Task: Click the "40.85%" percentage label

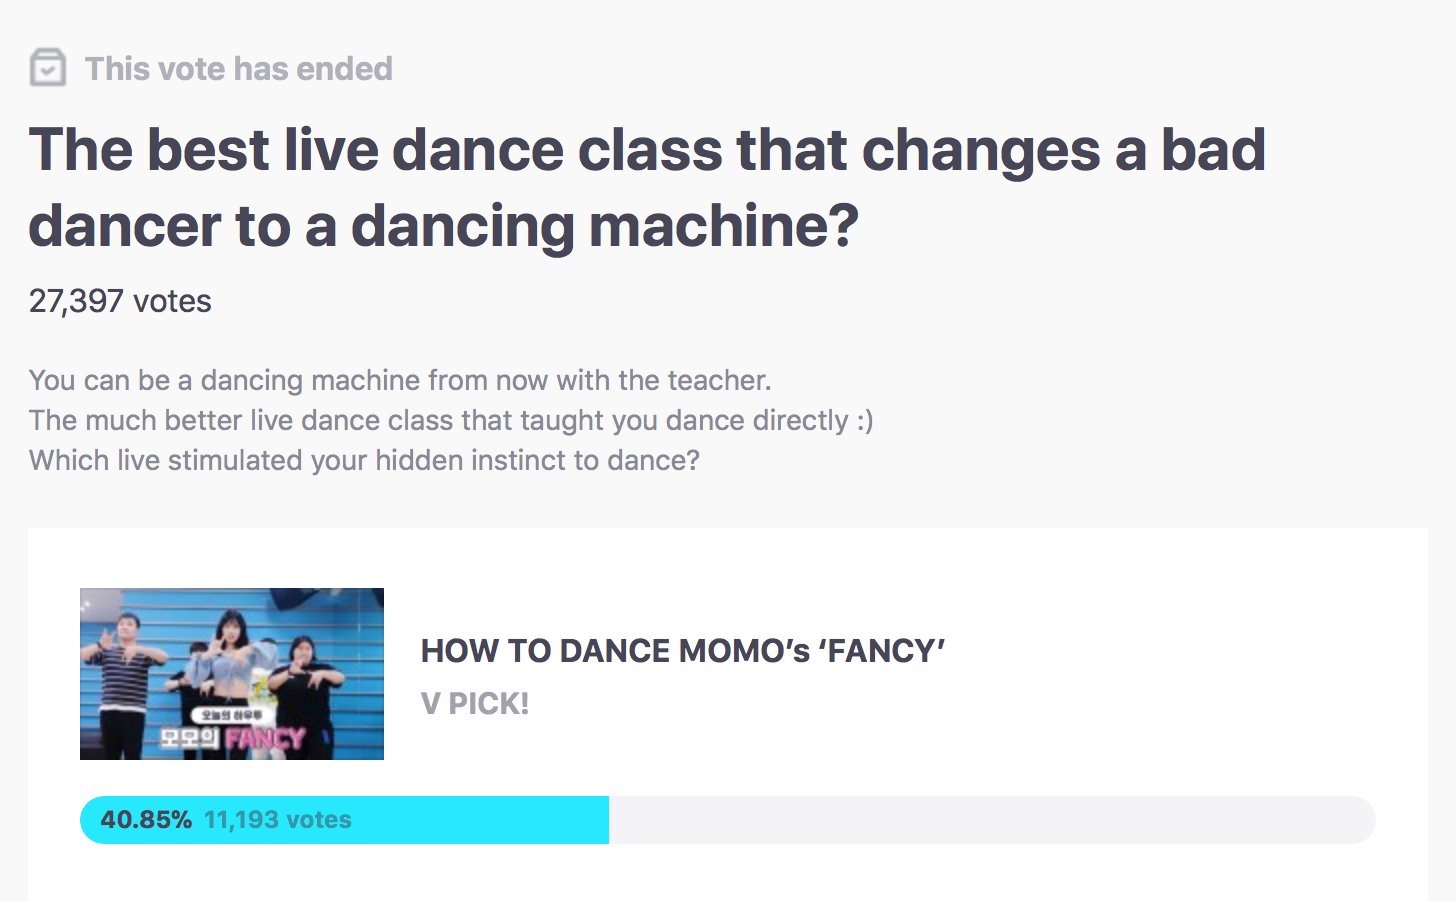Action: (146, 820)
